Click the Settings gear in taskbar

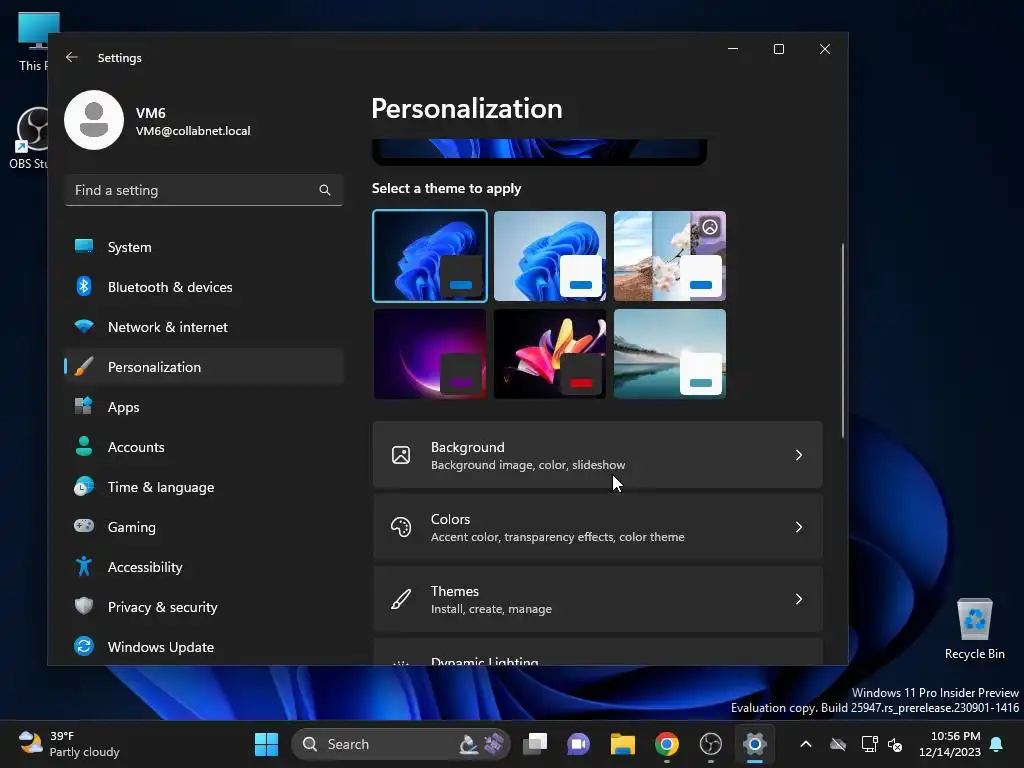(x=754, y=744)
